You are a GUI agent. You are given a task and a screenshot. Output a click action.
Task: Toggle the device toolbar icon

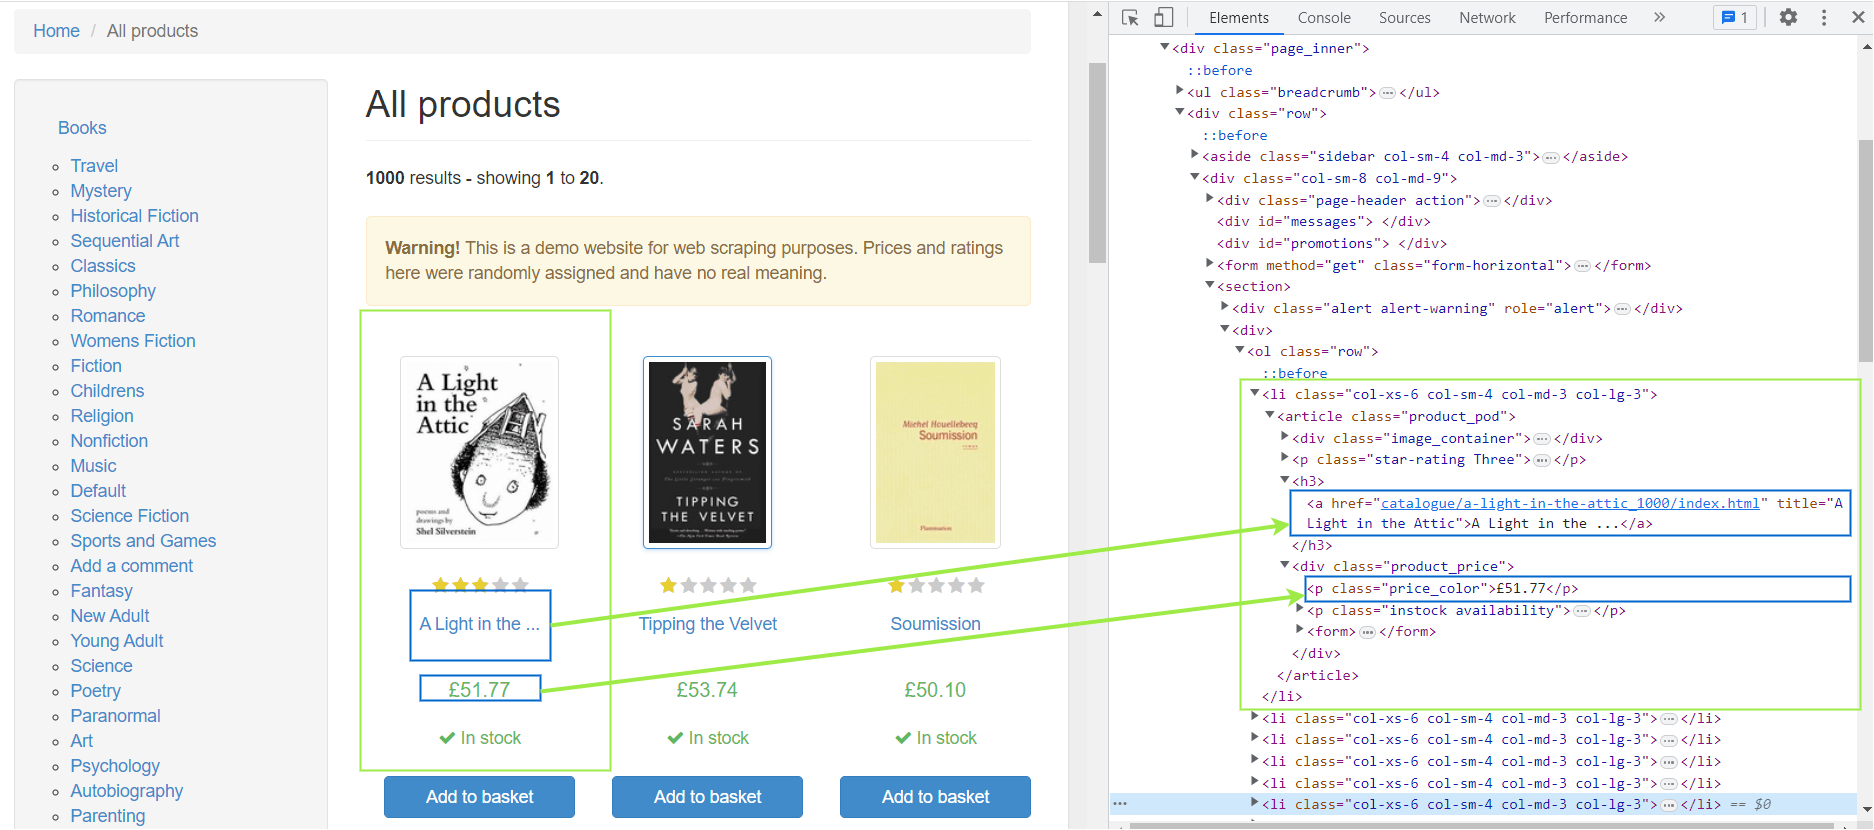click(x=1163, y=18)
